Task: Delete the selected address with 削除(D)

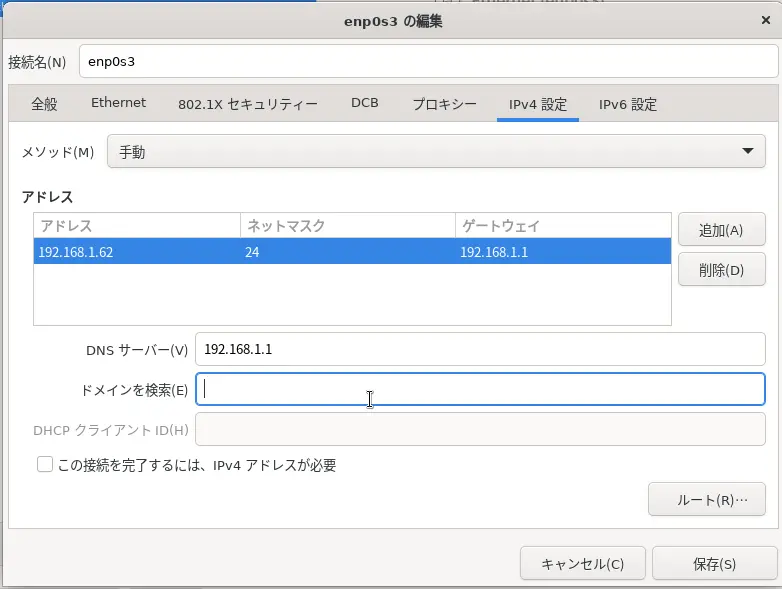Action: (x=721, y=269)
